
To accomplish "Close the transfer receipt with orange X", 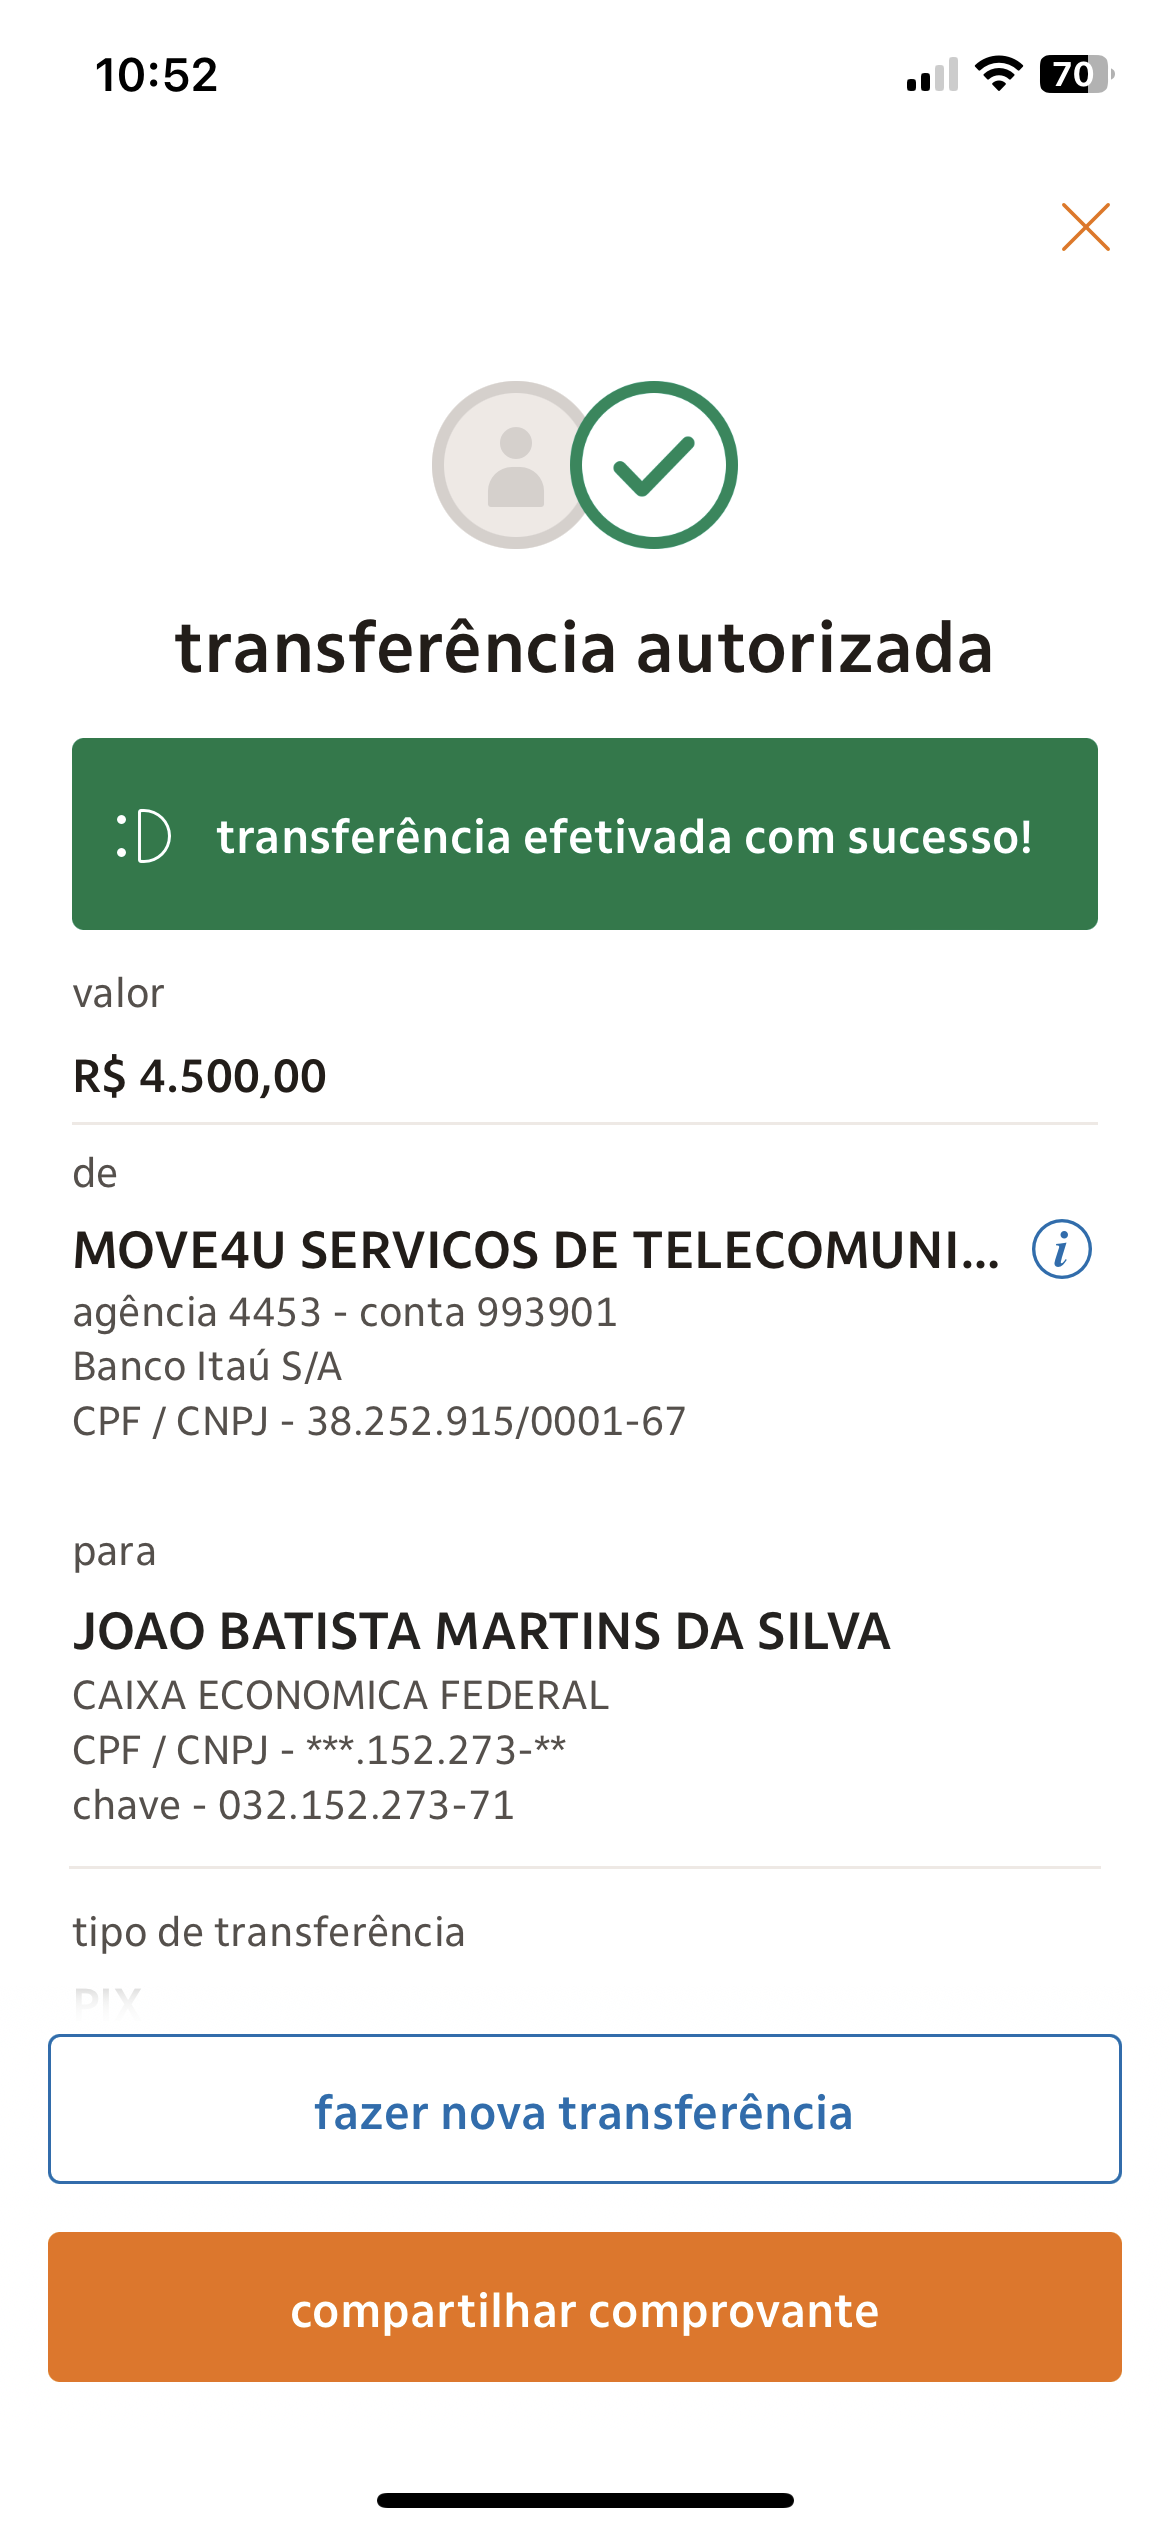I will point(1085,227).
